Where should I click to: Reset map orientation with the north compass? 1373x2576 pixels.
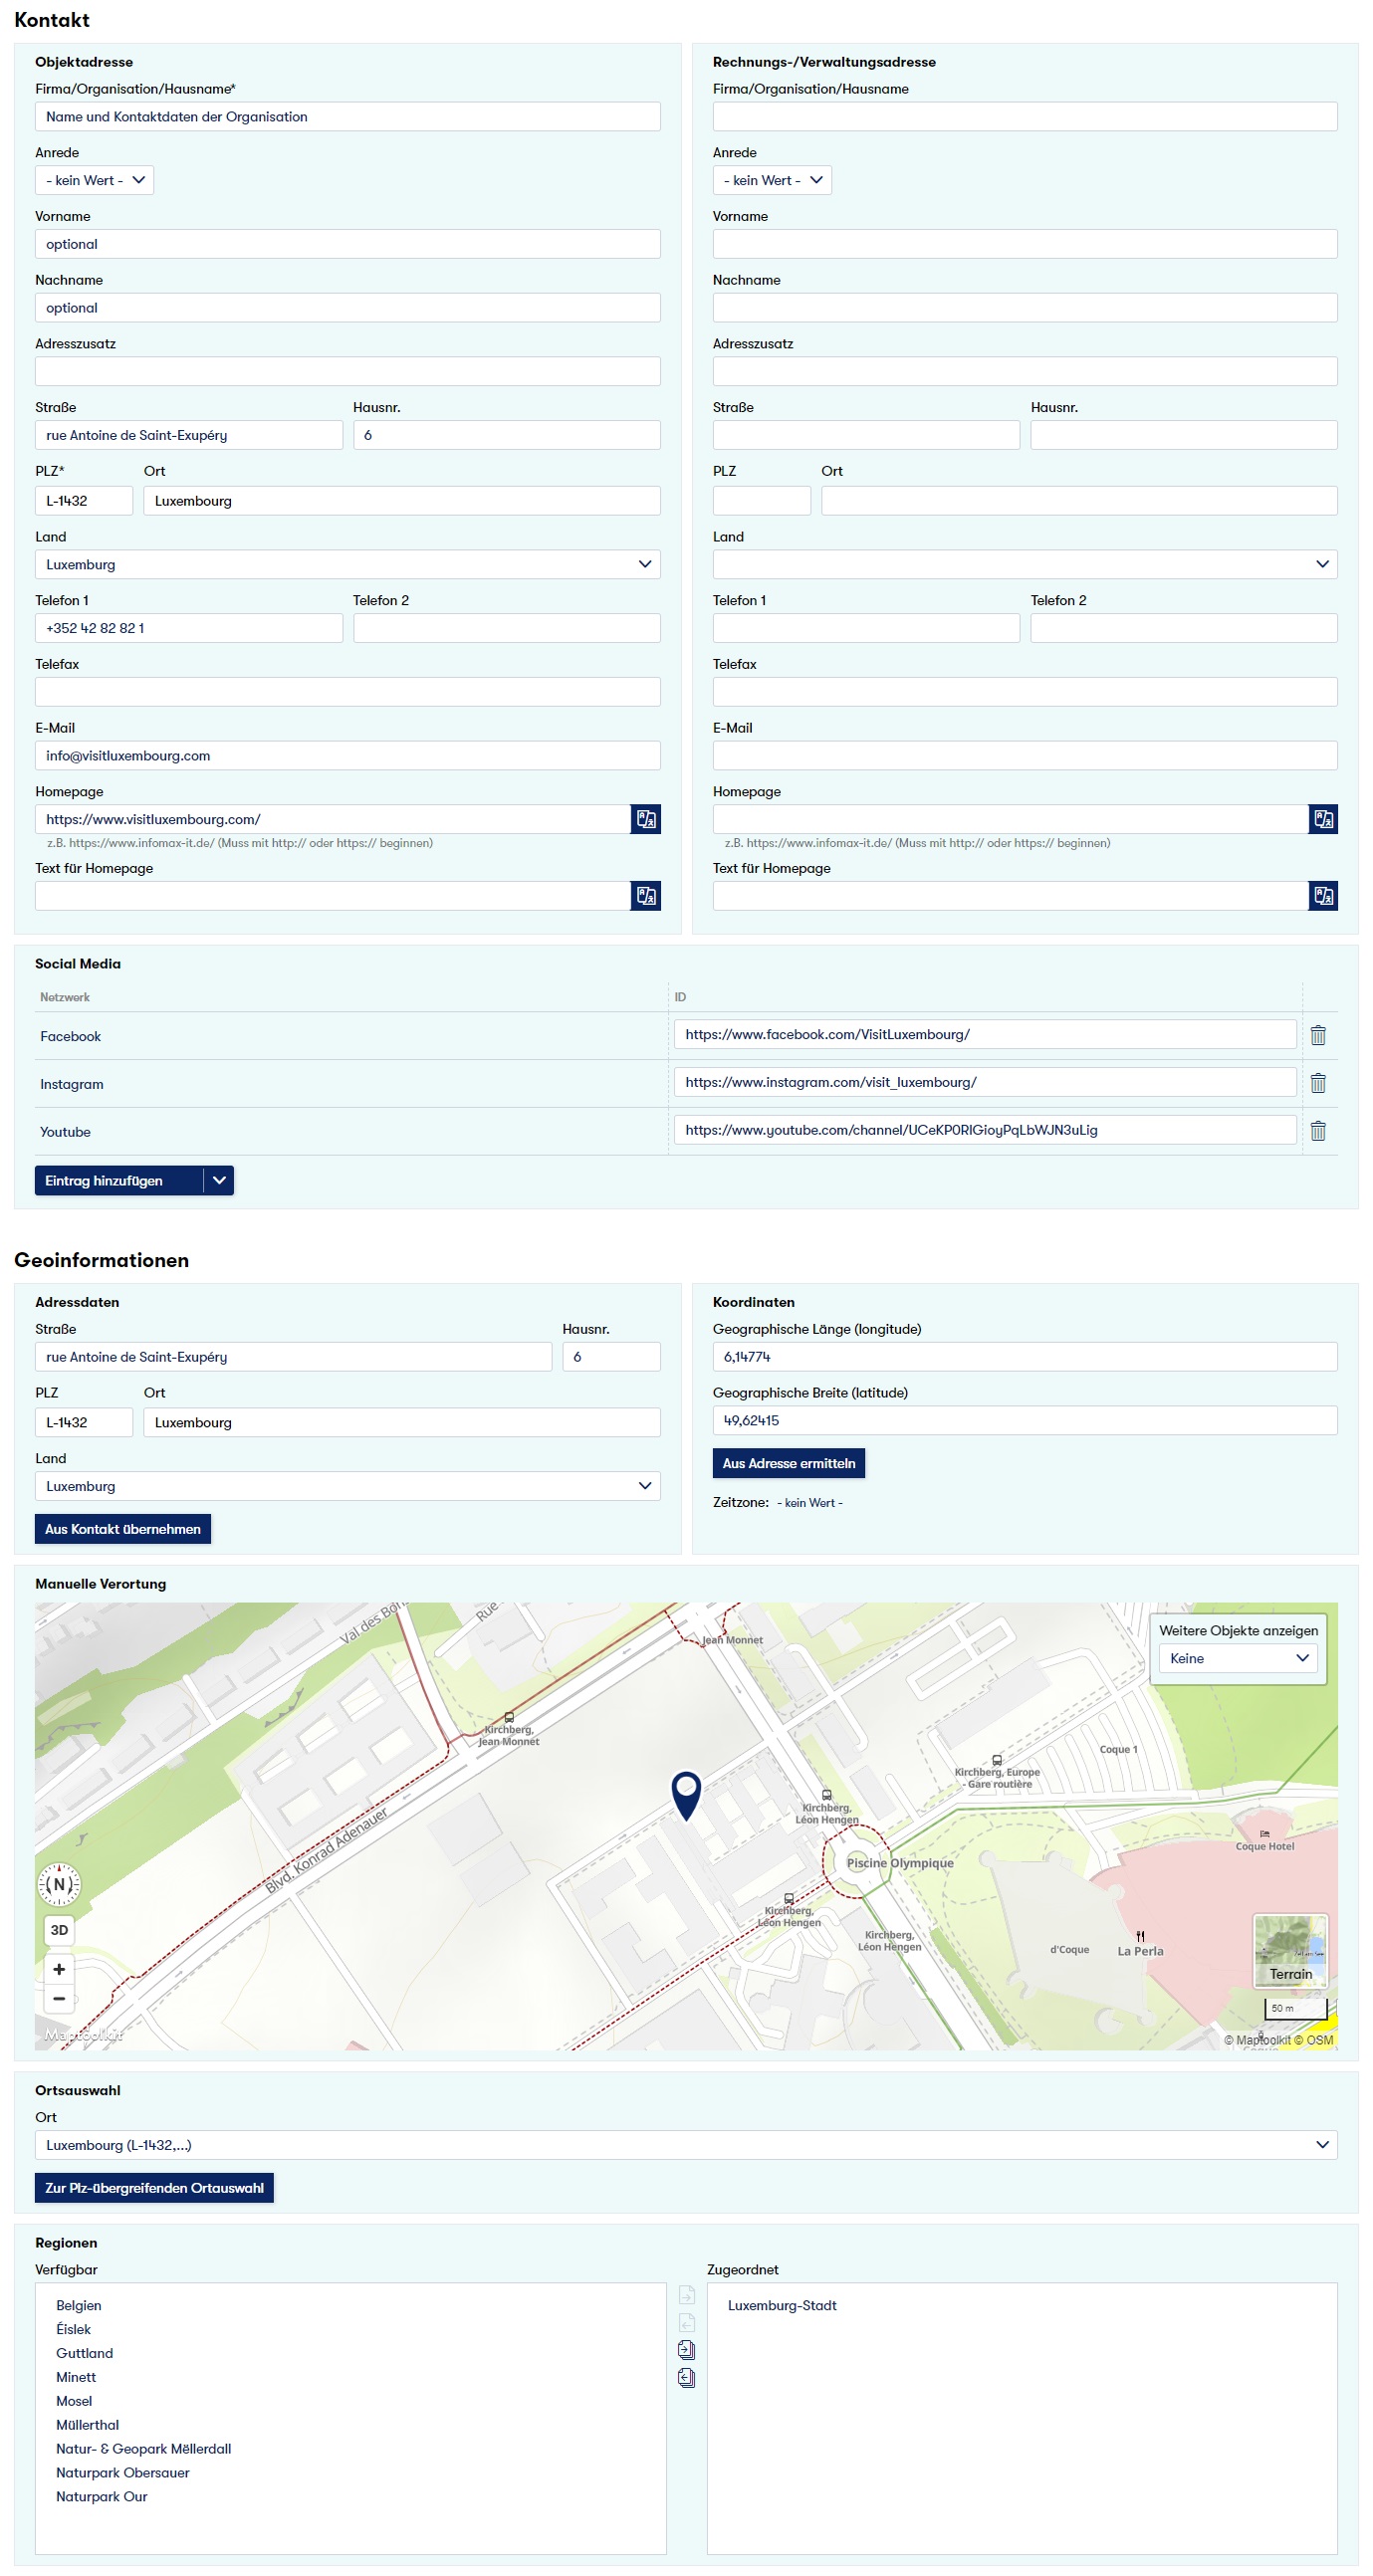pos(59,1884)
